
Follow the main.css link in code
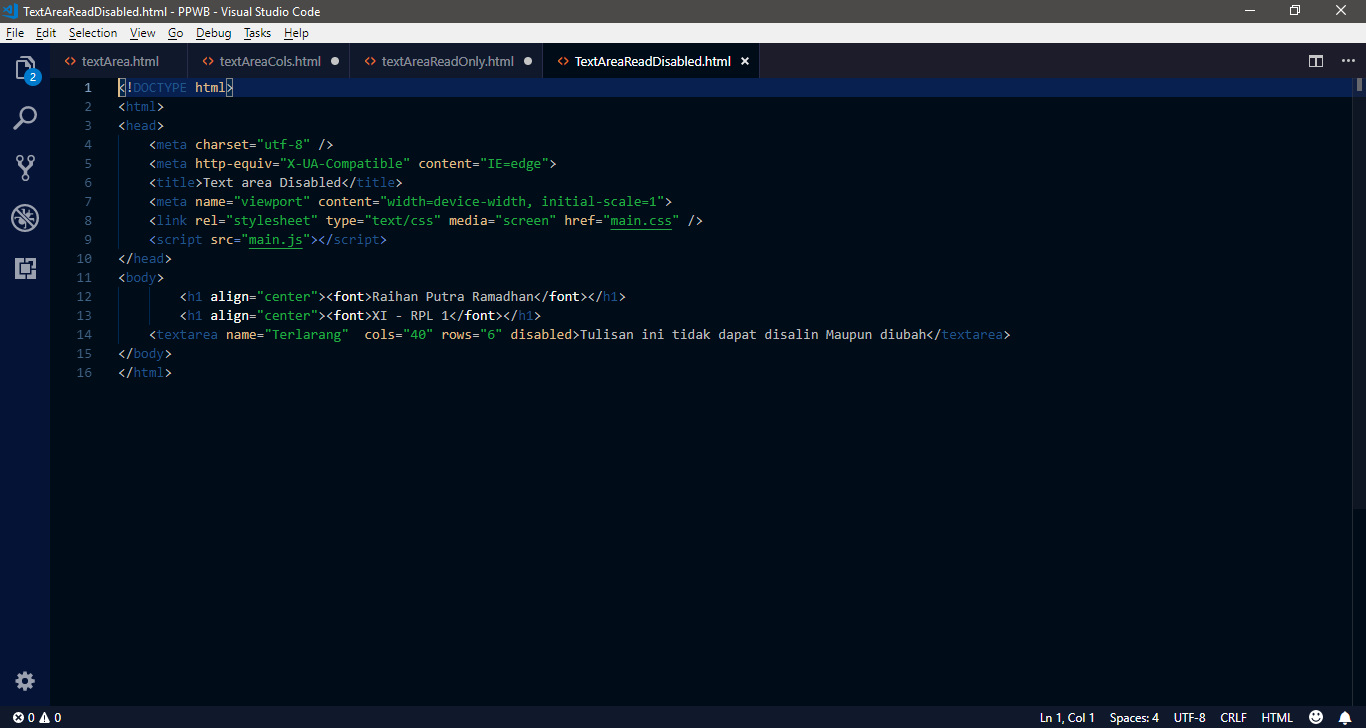click(x=641, y=220)
